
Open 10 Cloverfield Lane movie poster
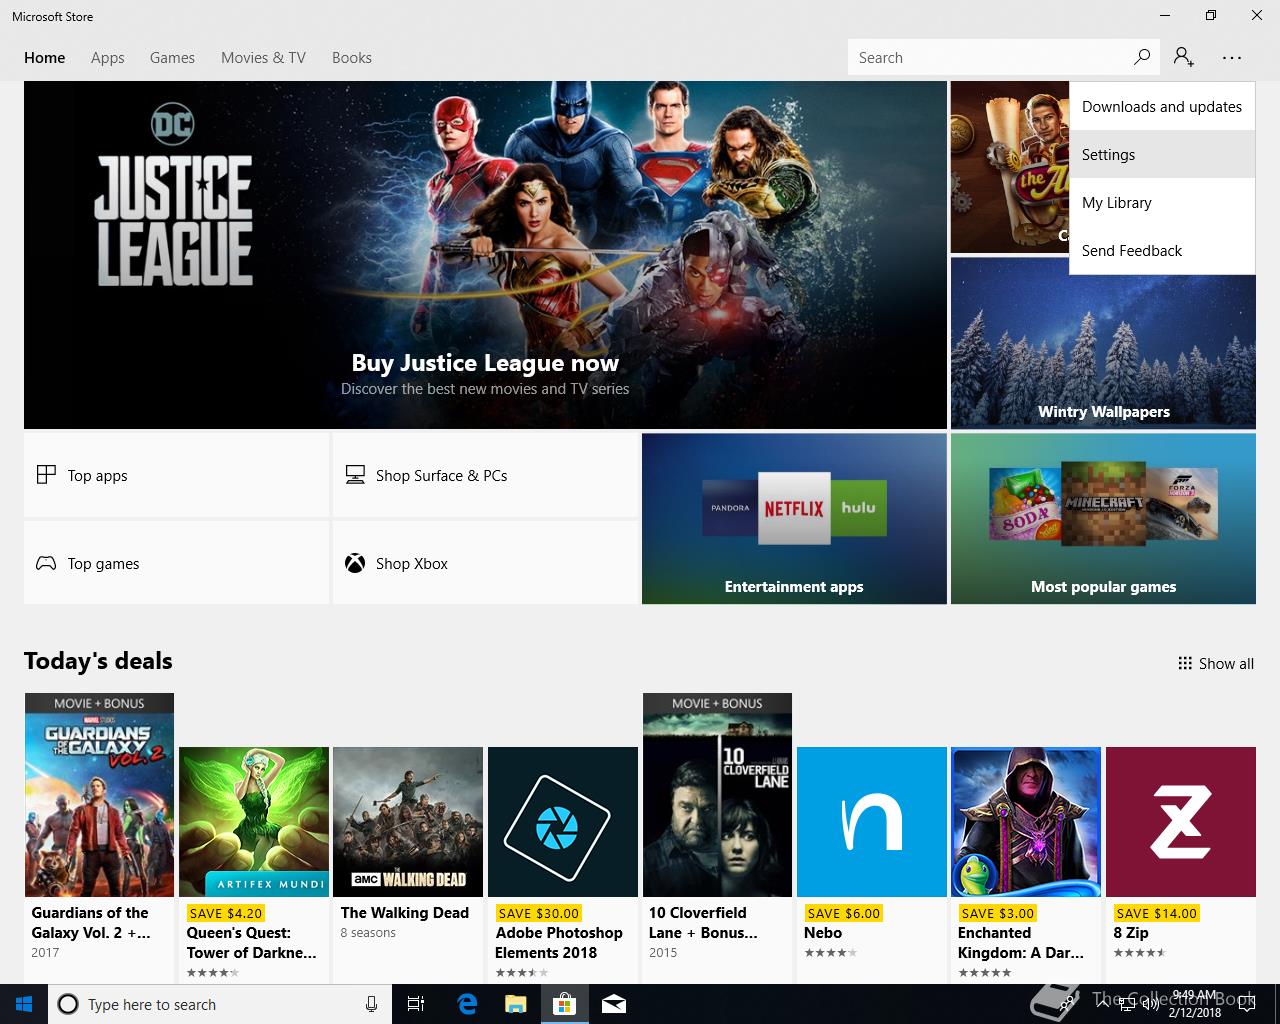pyautogui.click(x=717, y=795)
